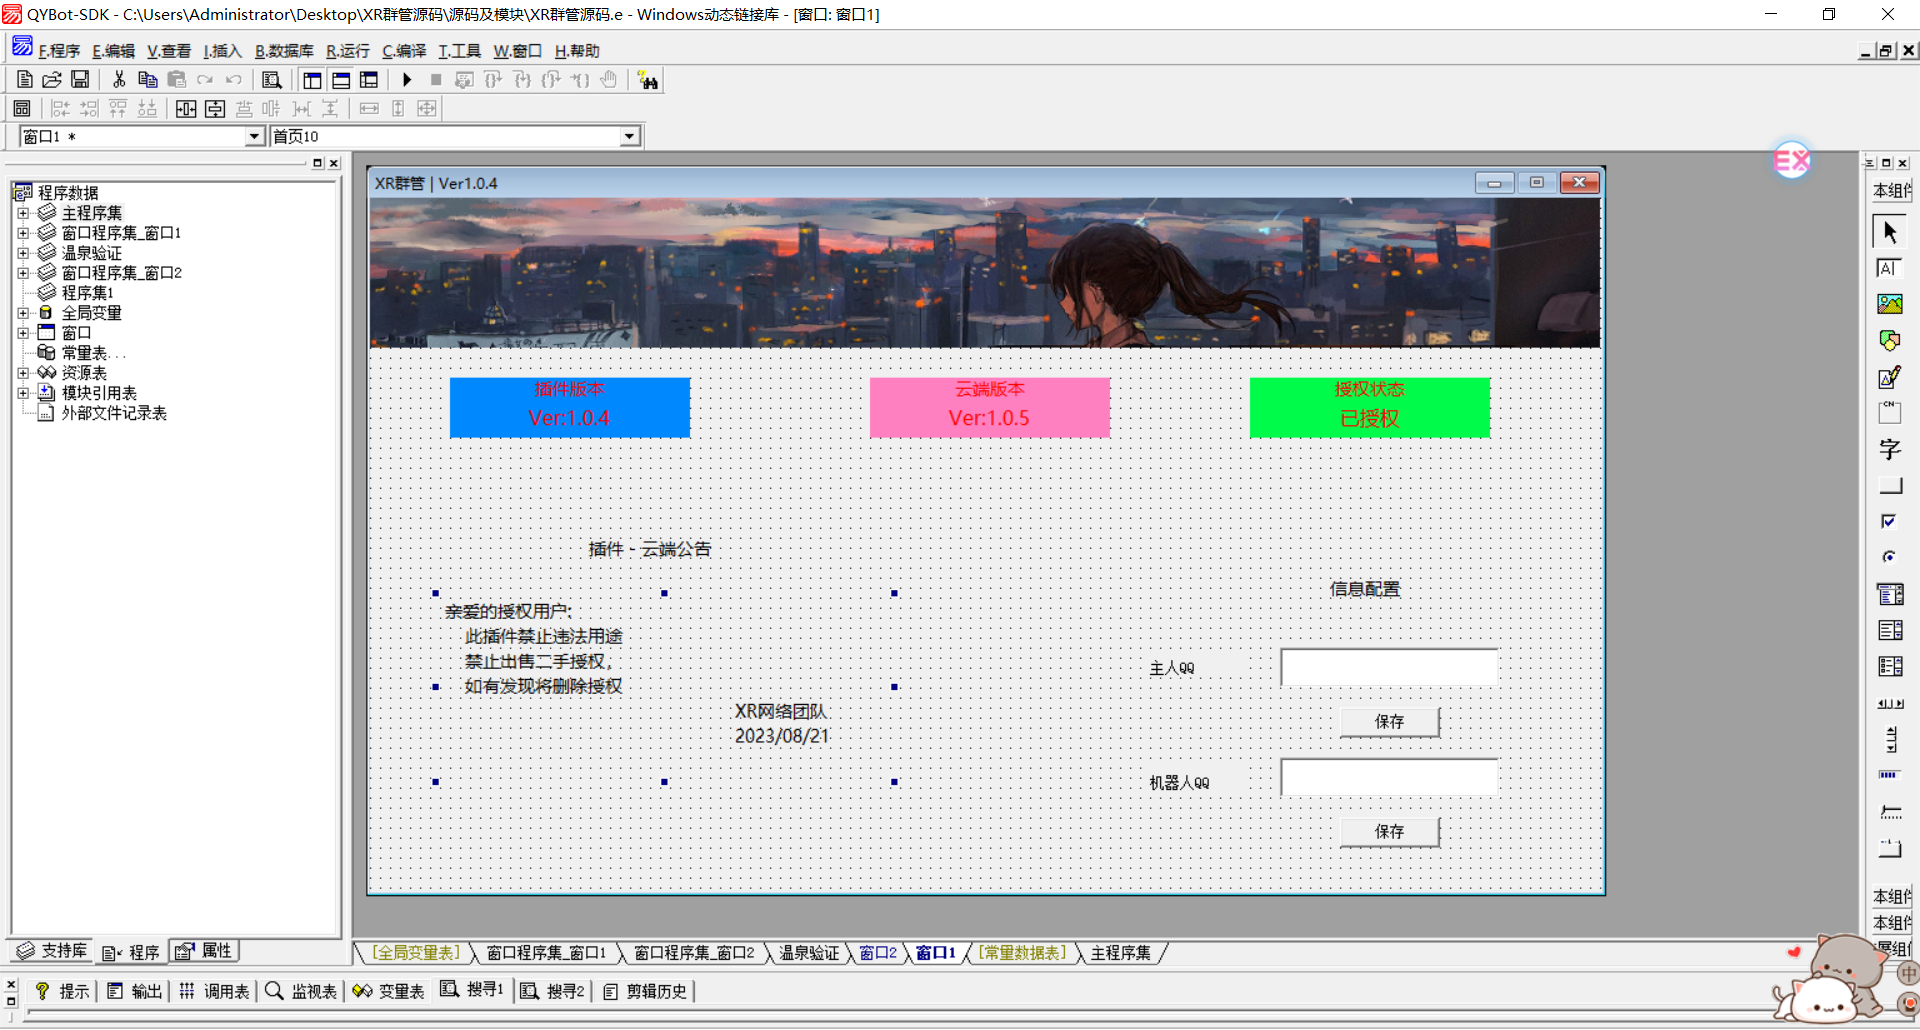Viewport: 1920px width, 1030px height.
Task: Click the cut scissors icon
Action: 119,80
